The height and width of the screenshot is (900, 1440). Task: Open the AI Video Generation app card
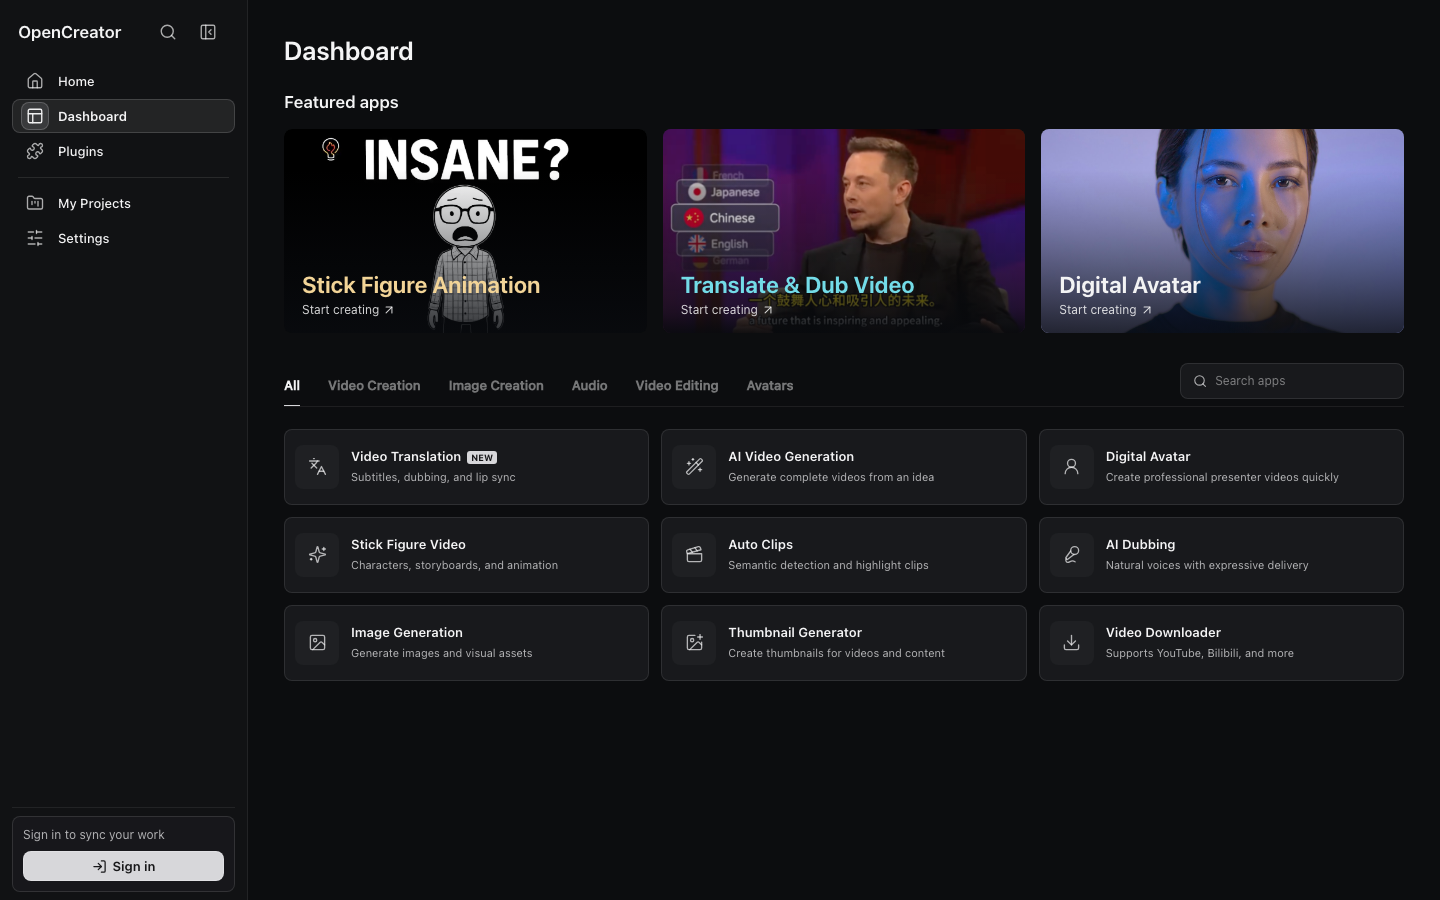(x=843, y=467)
